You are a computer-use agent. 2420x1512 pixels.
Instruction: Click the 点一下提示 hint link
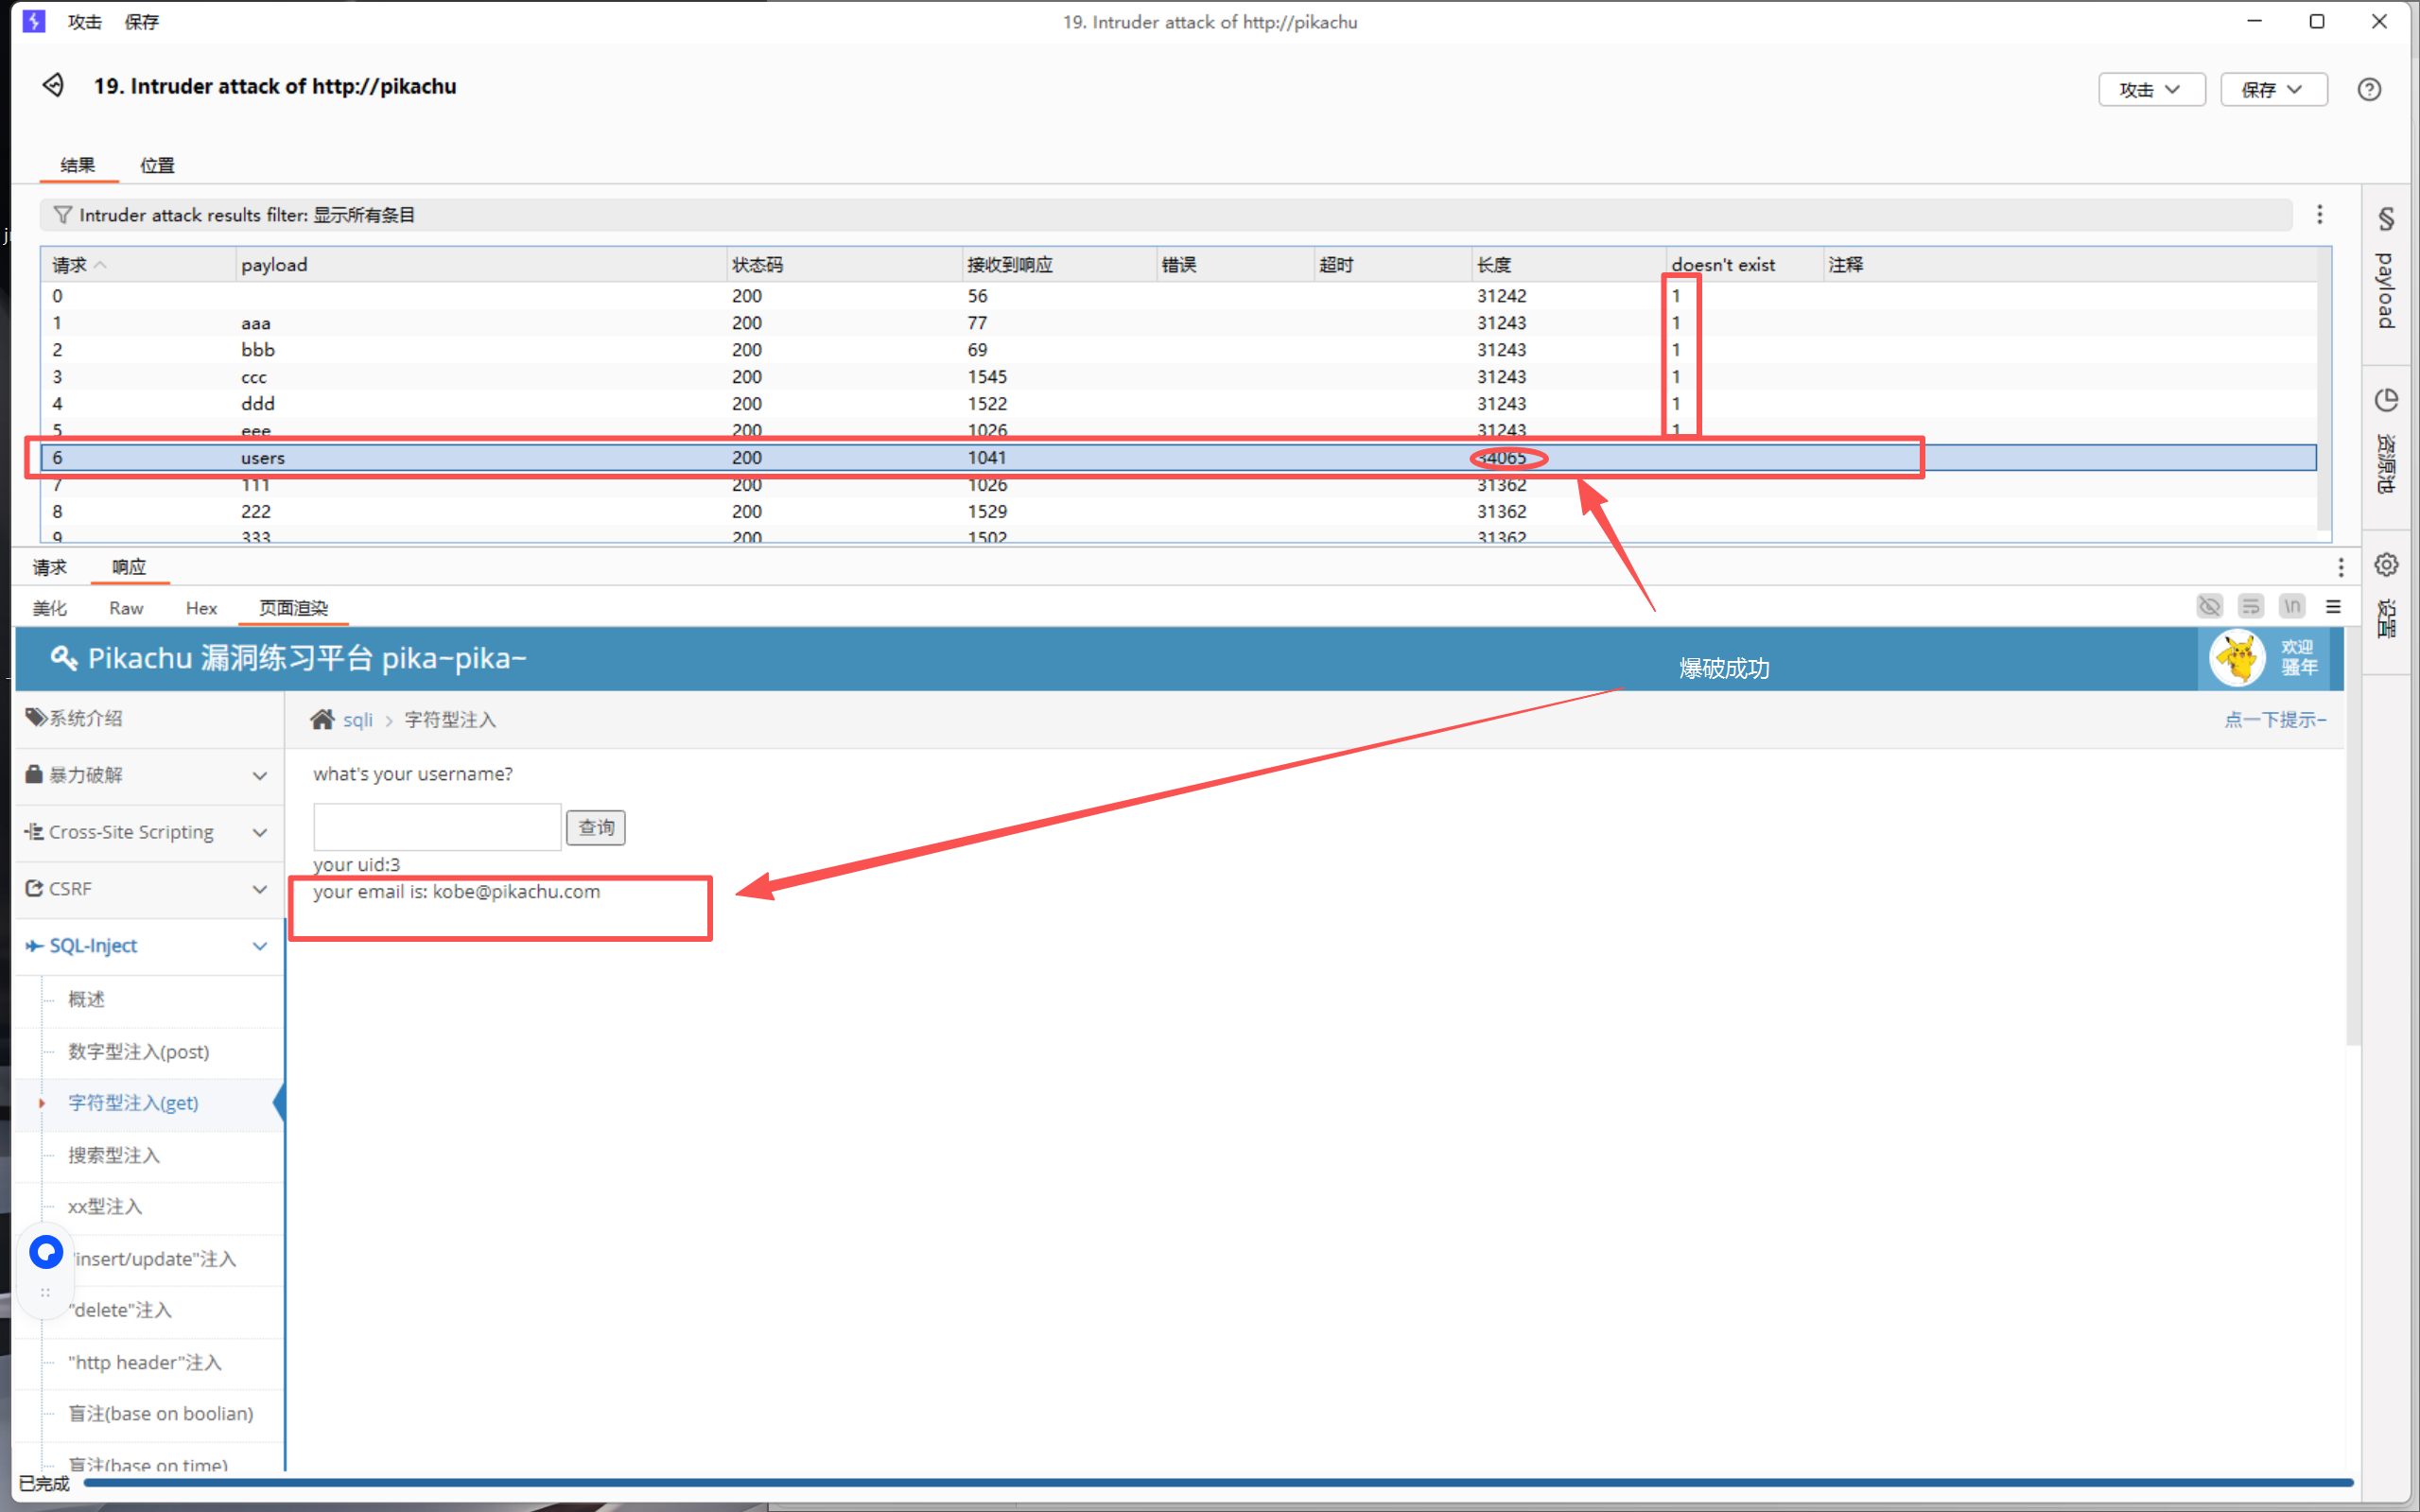tap(2274, 720)
